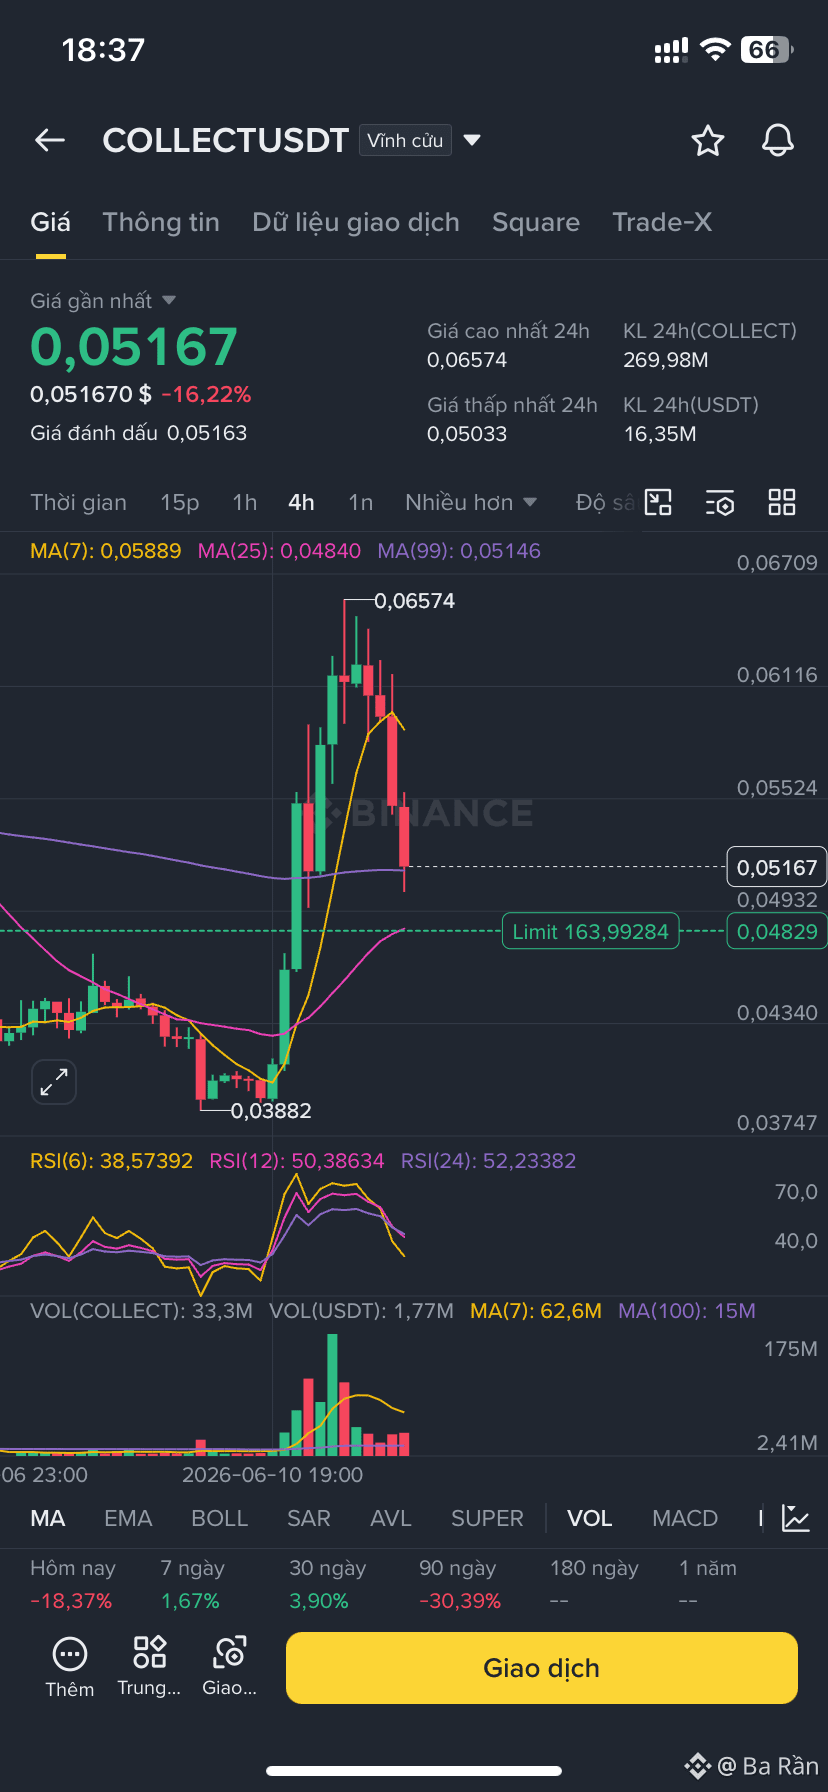Screen dimensions: 828x1792
Task: Tap the KL 24h(COLLECT) 269,98M value
Action: pyautogui.click(x=666, y=360)
